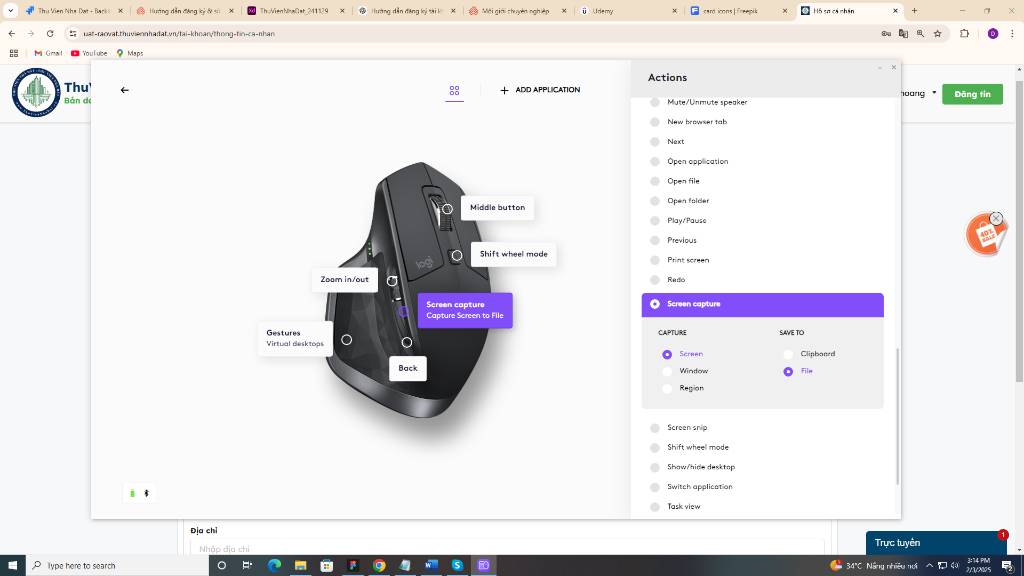Select the Middle button hotspot on the mouse

pyautogui.click(x=447, y=209)
